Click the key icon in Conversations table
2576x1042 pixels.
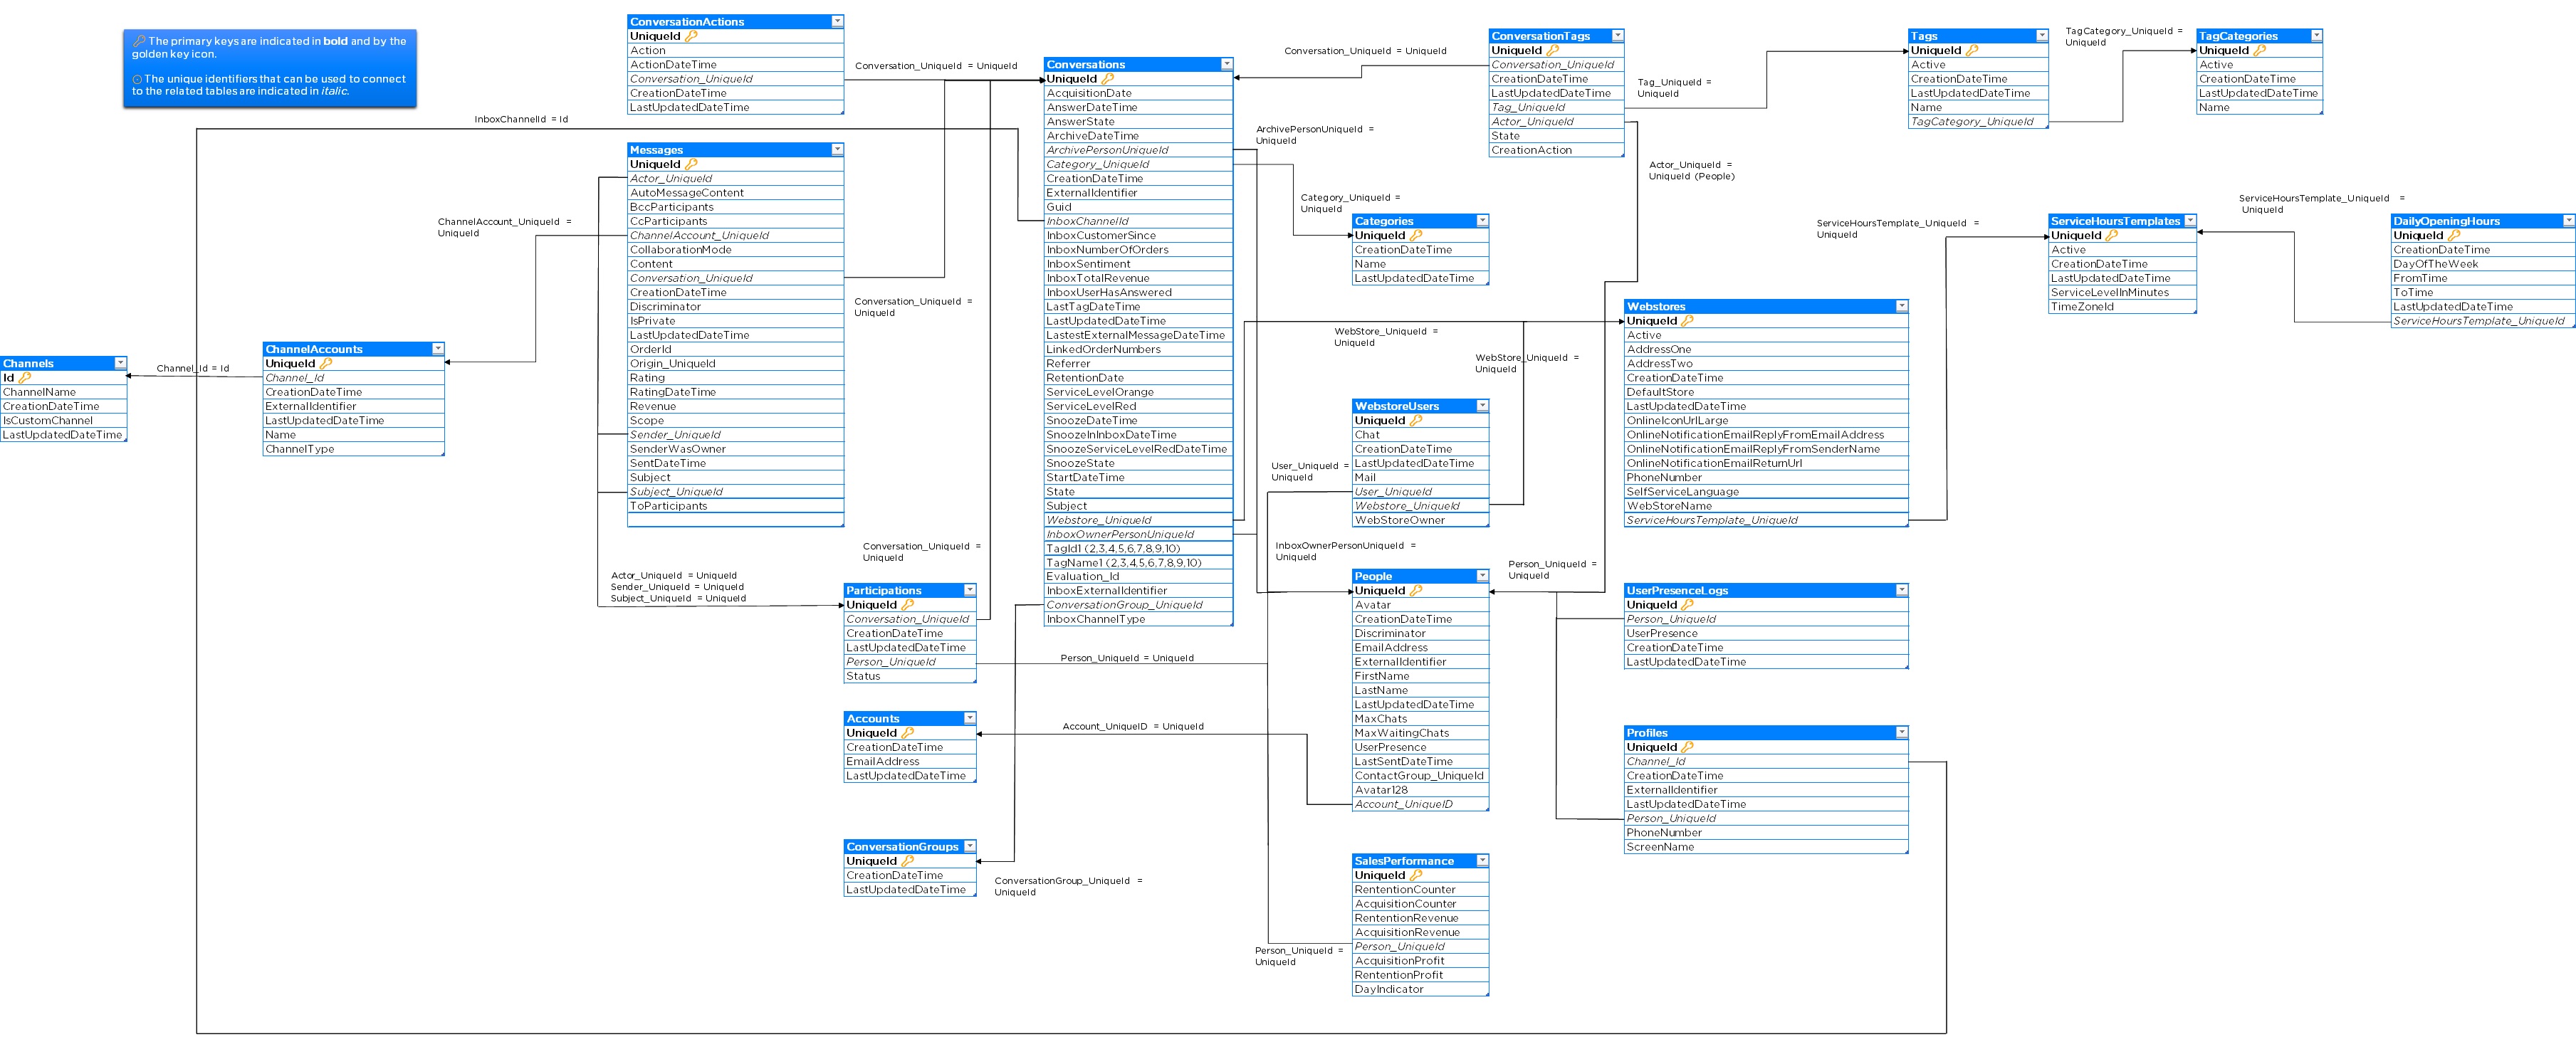coord(1107,79)
